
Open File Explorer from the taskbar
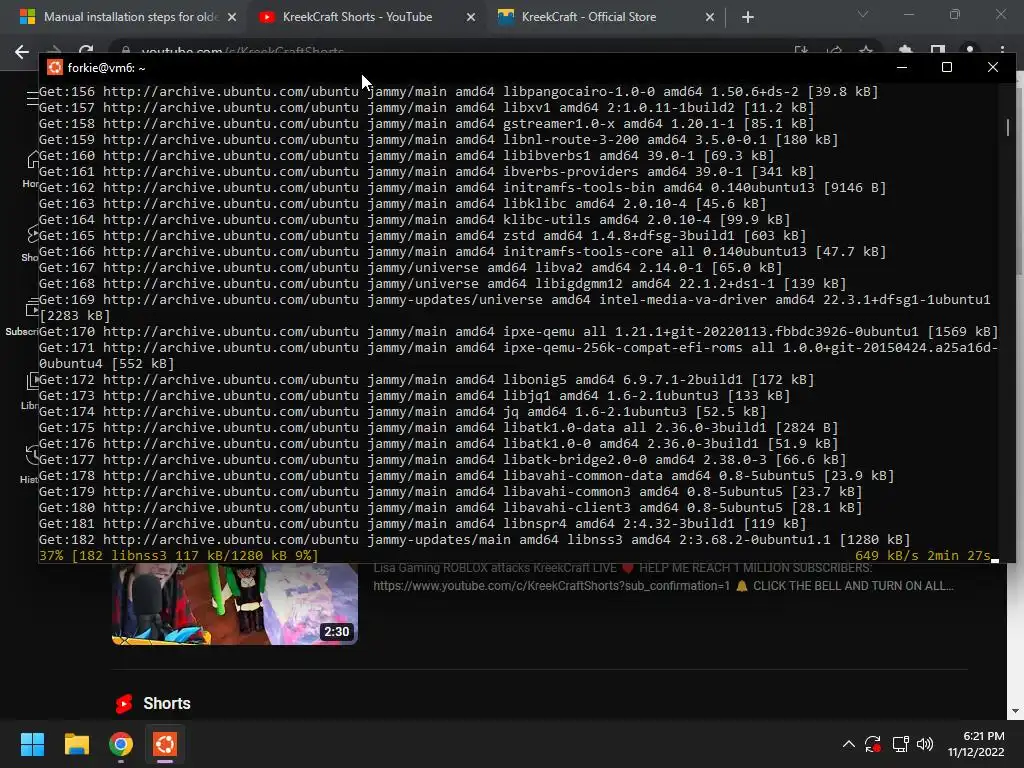[76, 744]
